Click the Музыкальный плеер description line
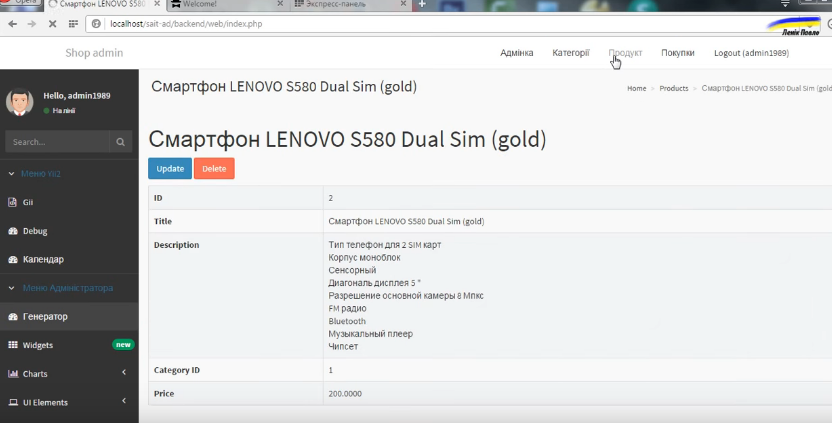 click(370, 333)
